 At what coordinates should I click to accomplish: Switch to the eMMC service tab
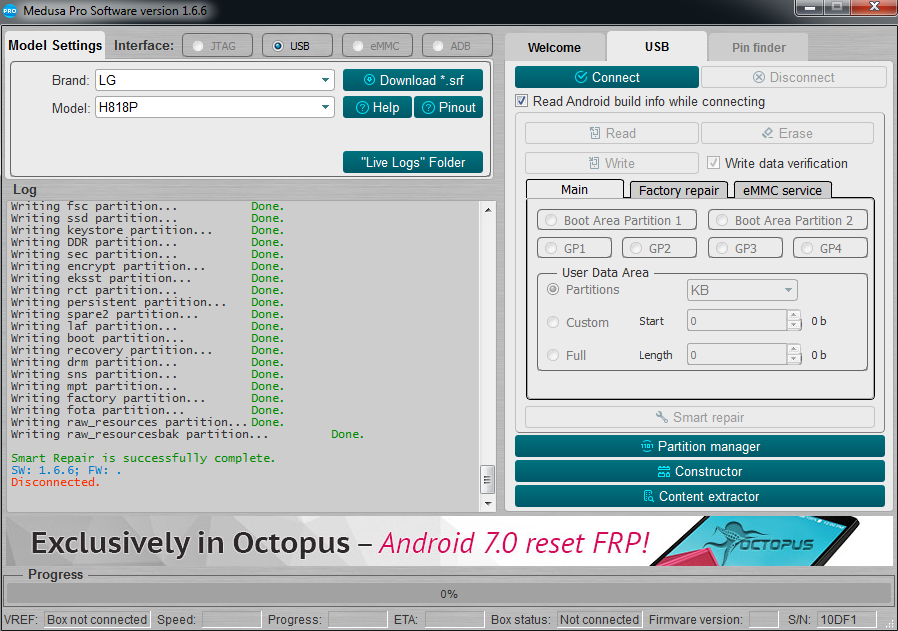coord(782,191)
